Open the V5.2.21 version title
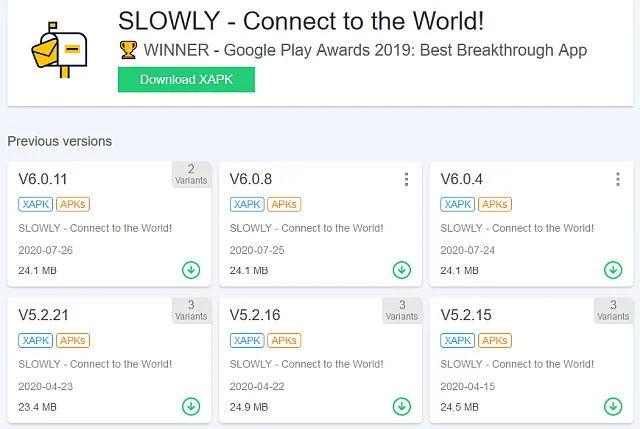The height and width of the screenshot is (429, 640). click(43, 315)
